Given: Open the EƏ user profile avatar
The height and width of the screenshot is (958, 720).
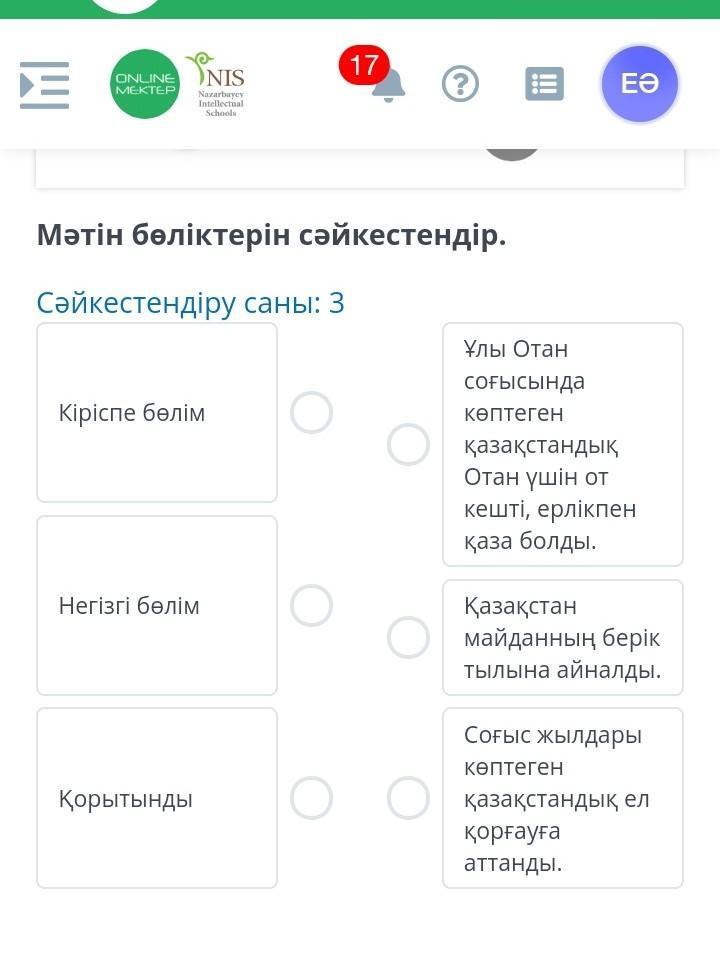Looking at the screenshot, I should tap(639, 84).
